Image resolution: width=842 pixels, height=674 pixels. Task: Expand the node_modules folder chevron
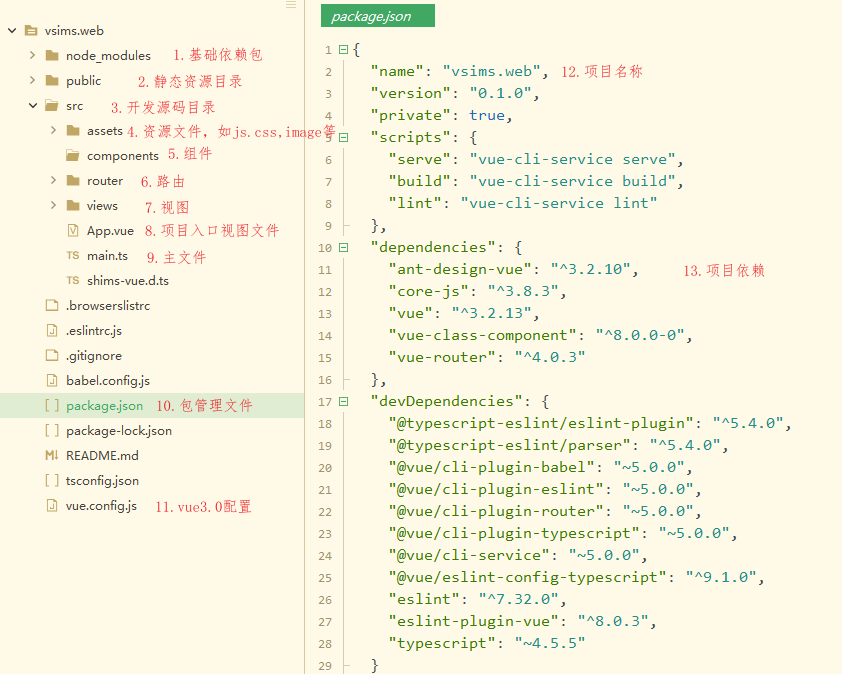[x=32, y=55]
